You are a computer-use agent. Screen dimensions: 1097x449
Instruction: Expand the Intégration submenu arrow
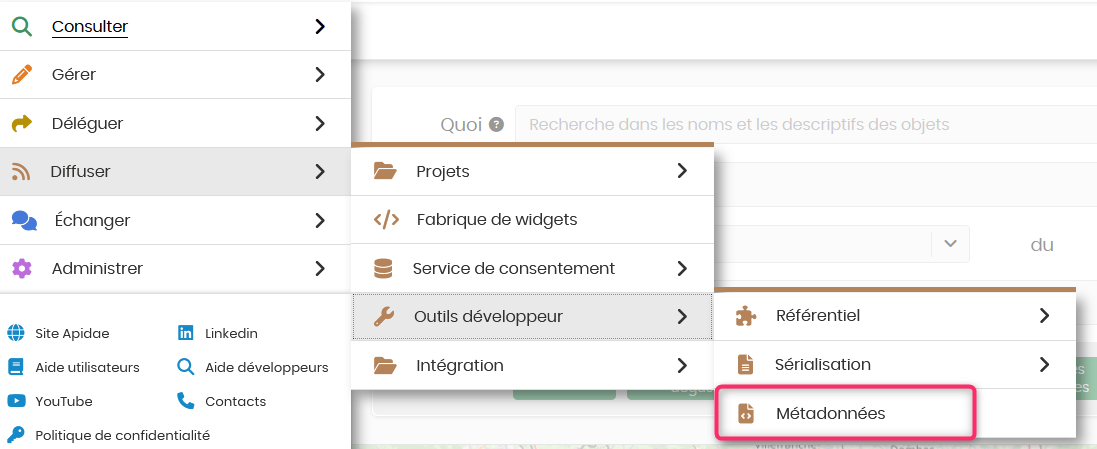click(x=682, y=365)
